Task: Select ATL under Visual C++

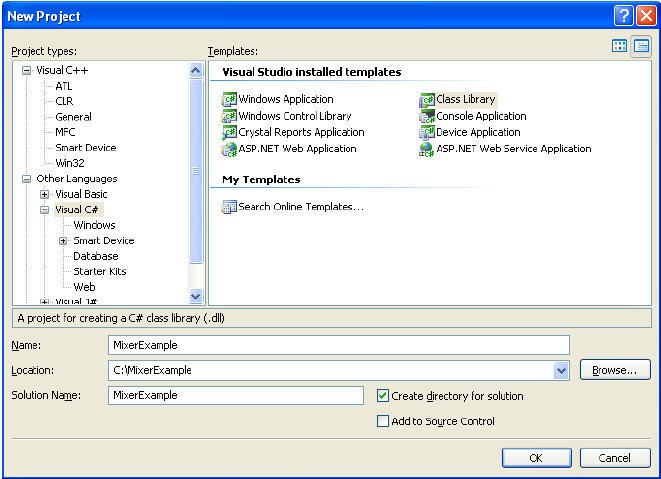Action: click(x=64, y=86)
